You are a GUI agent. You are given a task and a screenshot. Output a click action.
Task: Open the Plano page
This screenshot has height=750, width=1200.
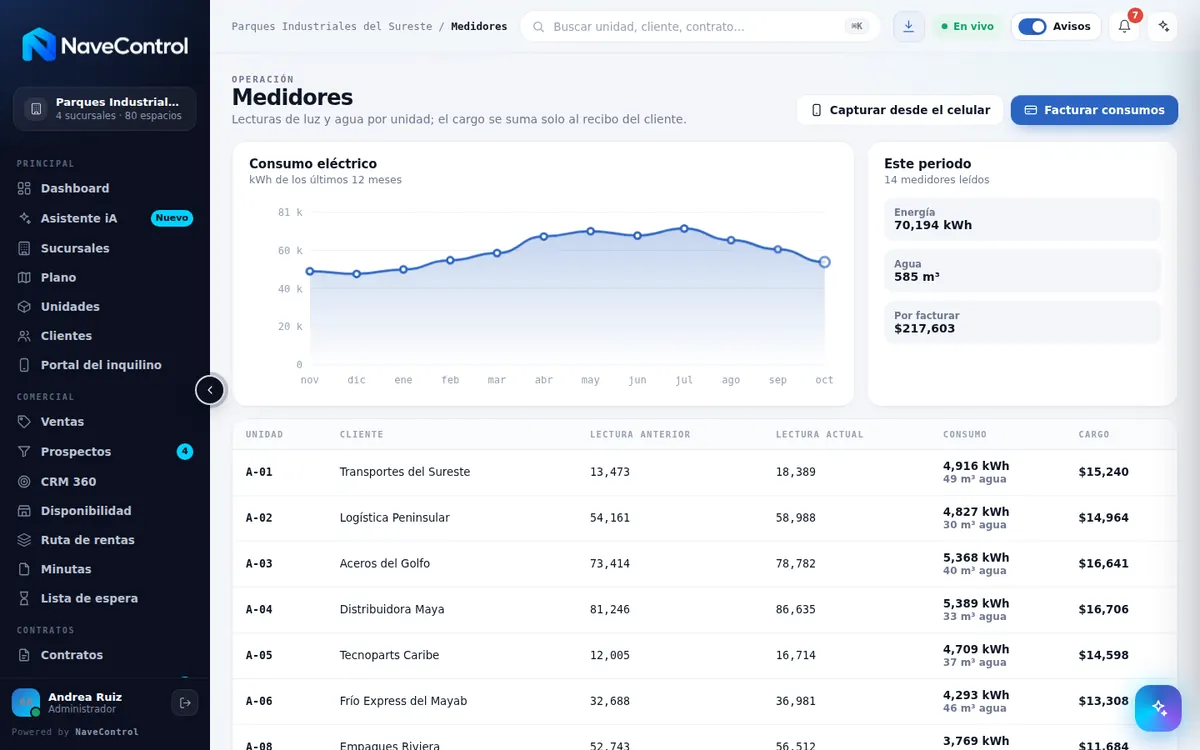point(105,277)
